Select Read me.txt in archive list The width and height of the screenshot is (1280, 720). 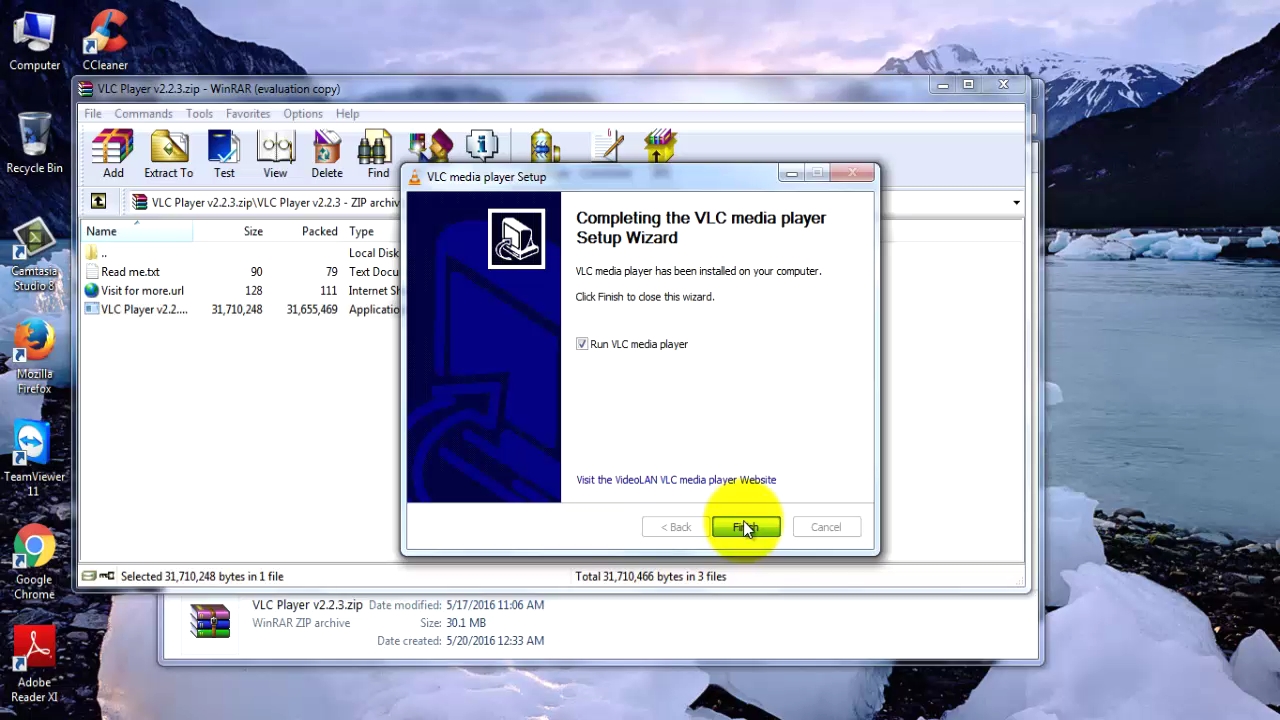[x=240, y=272]
